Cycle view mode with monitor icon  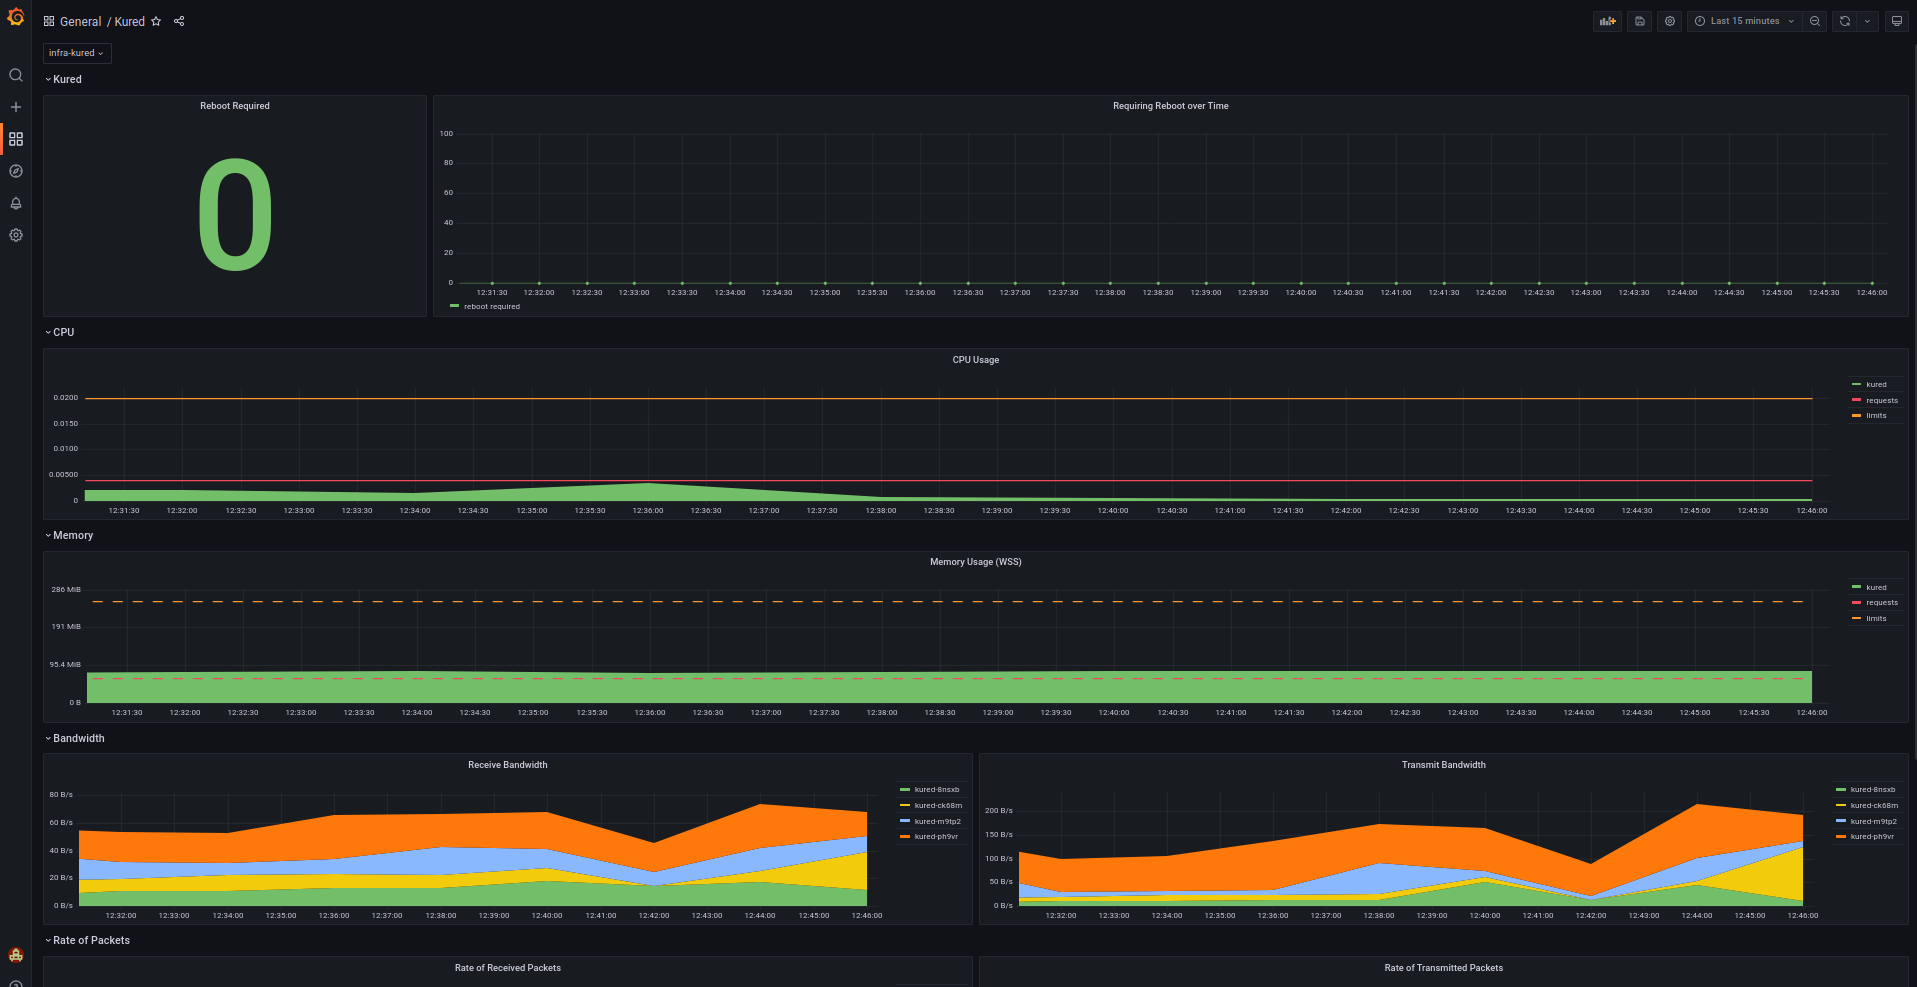(x=1896, y=21)
